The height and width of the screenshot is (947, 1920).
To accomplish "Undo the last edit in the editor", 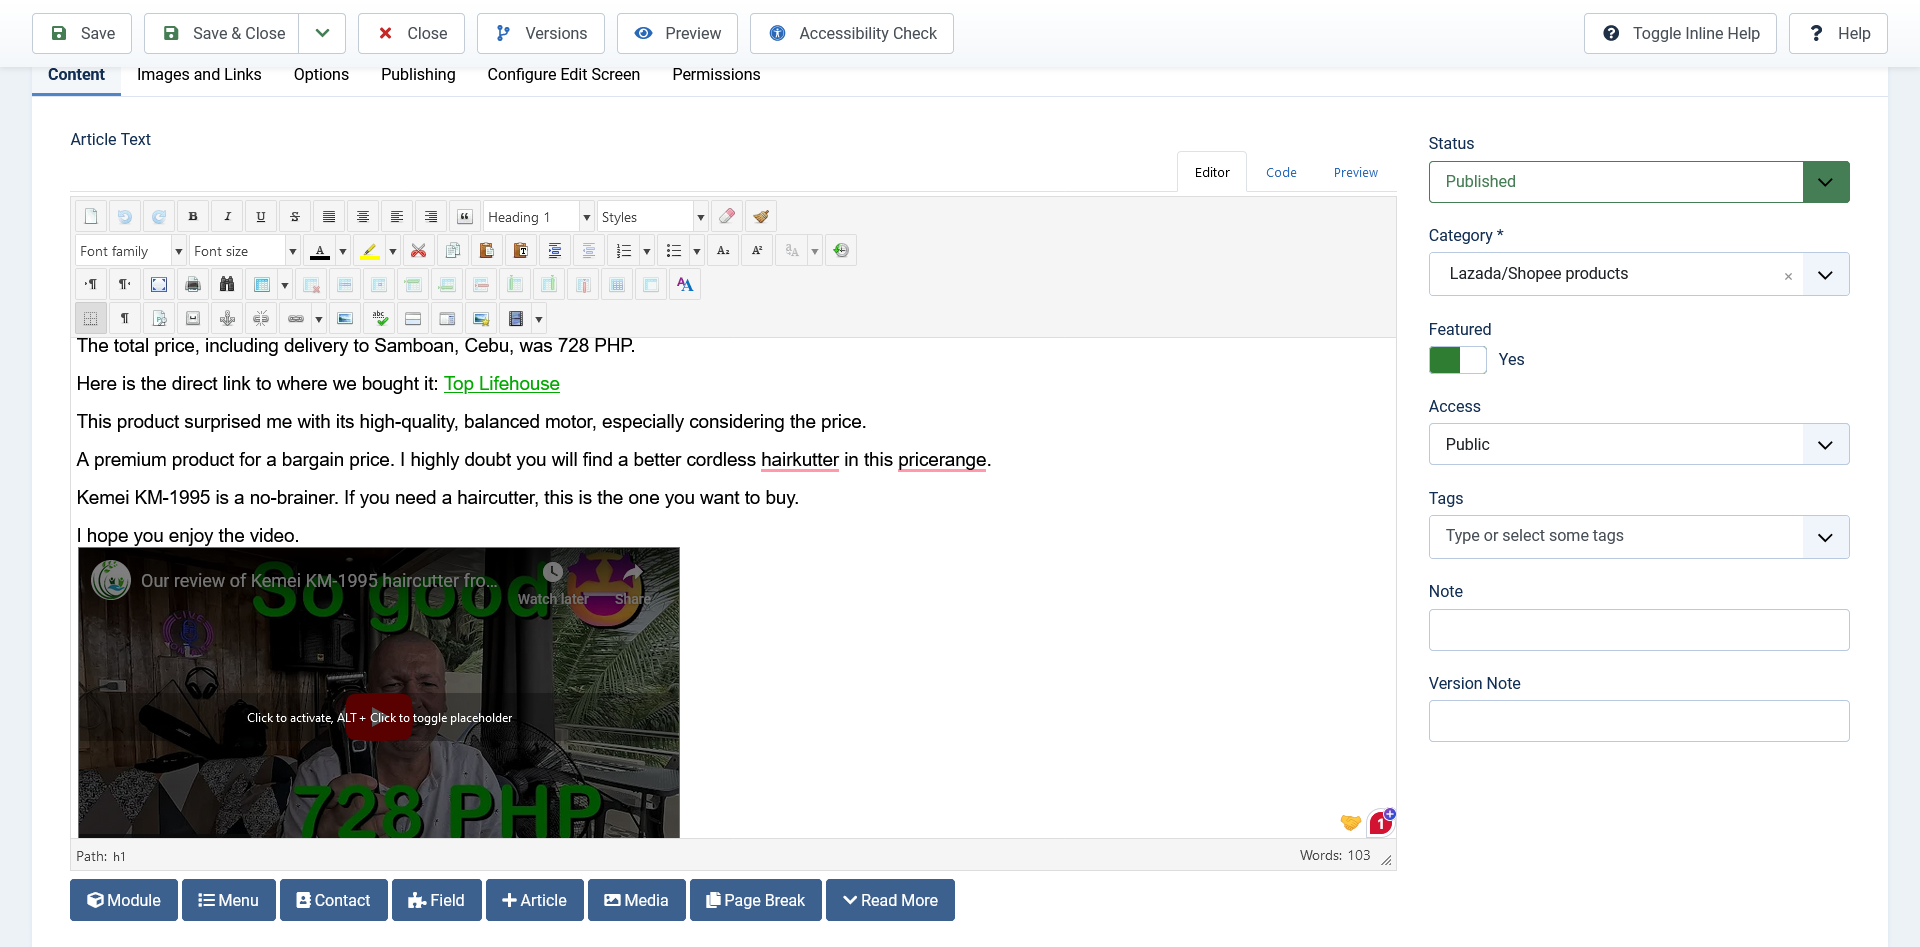I will pos(125,217).
